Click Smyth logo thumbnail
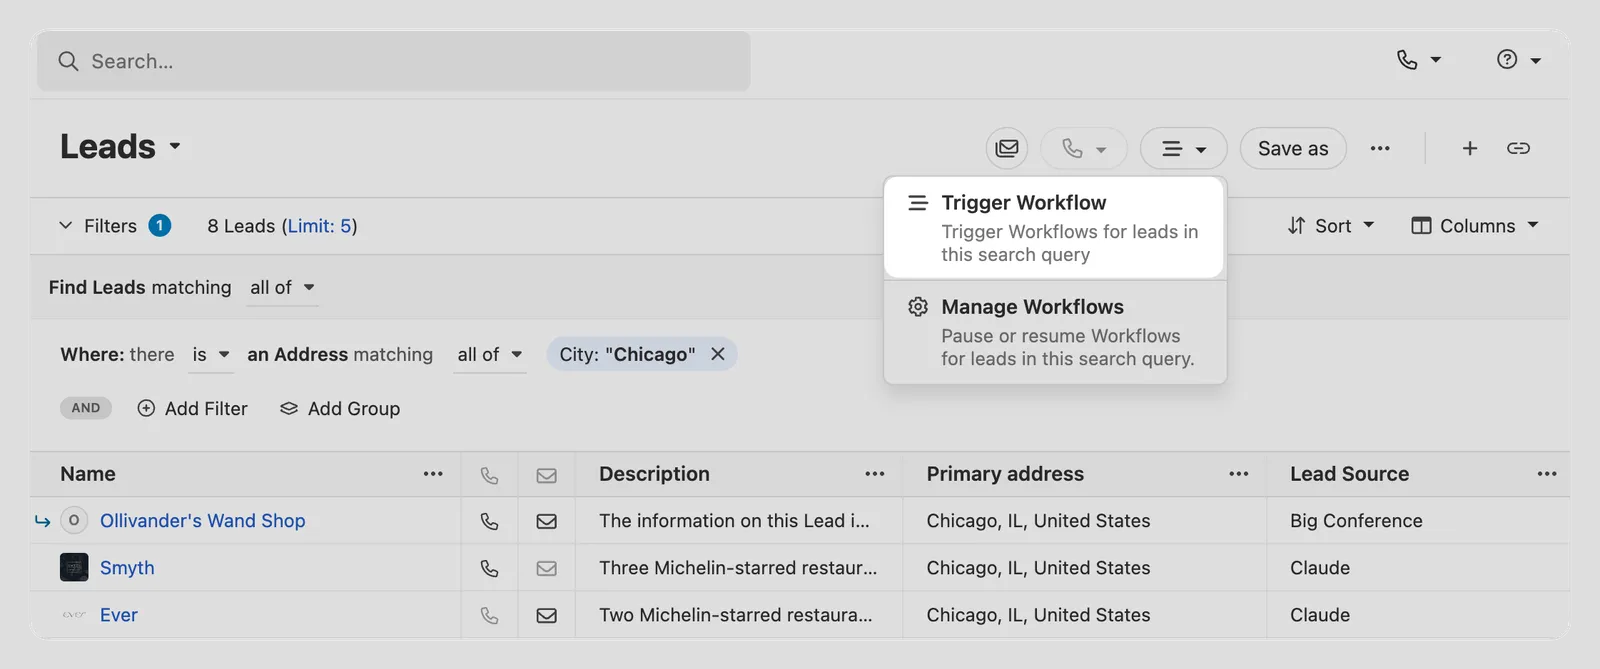The image size is (1600, 669). click(x=74, y=567)
